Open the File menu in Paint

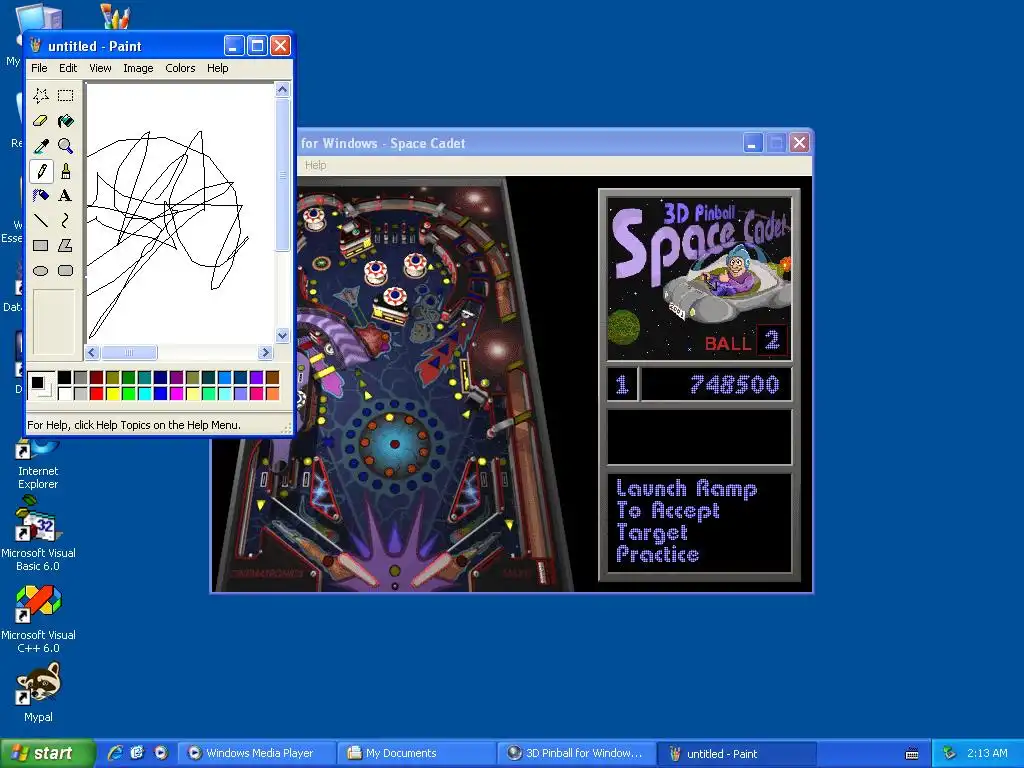[39, 68]
